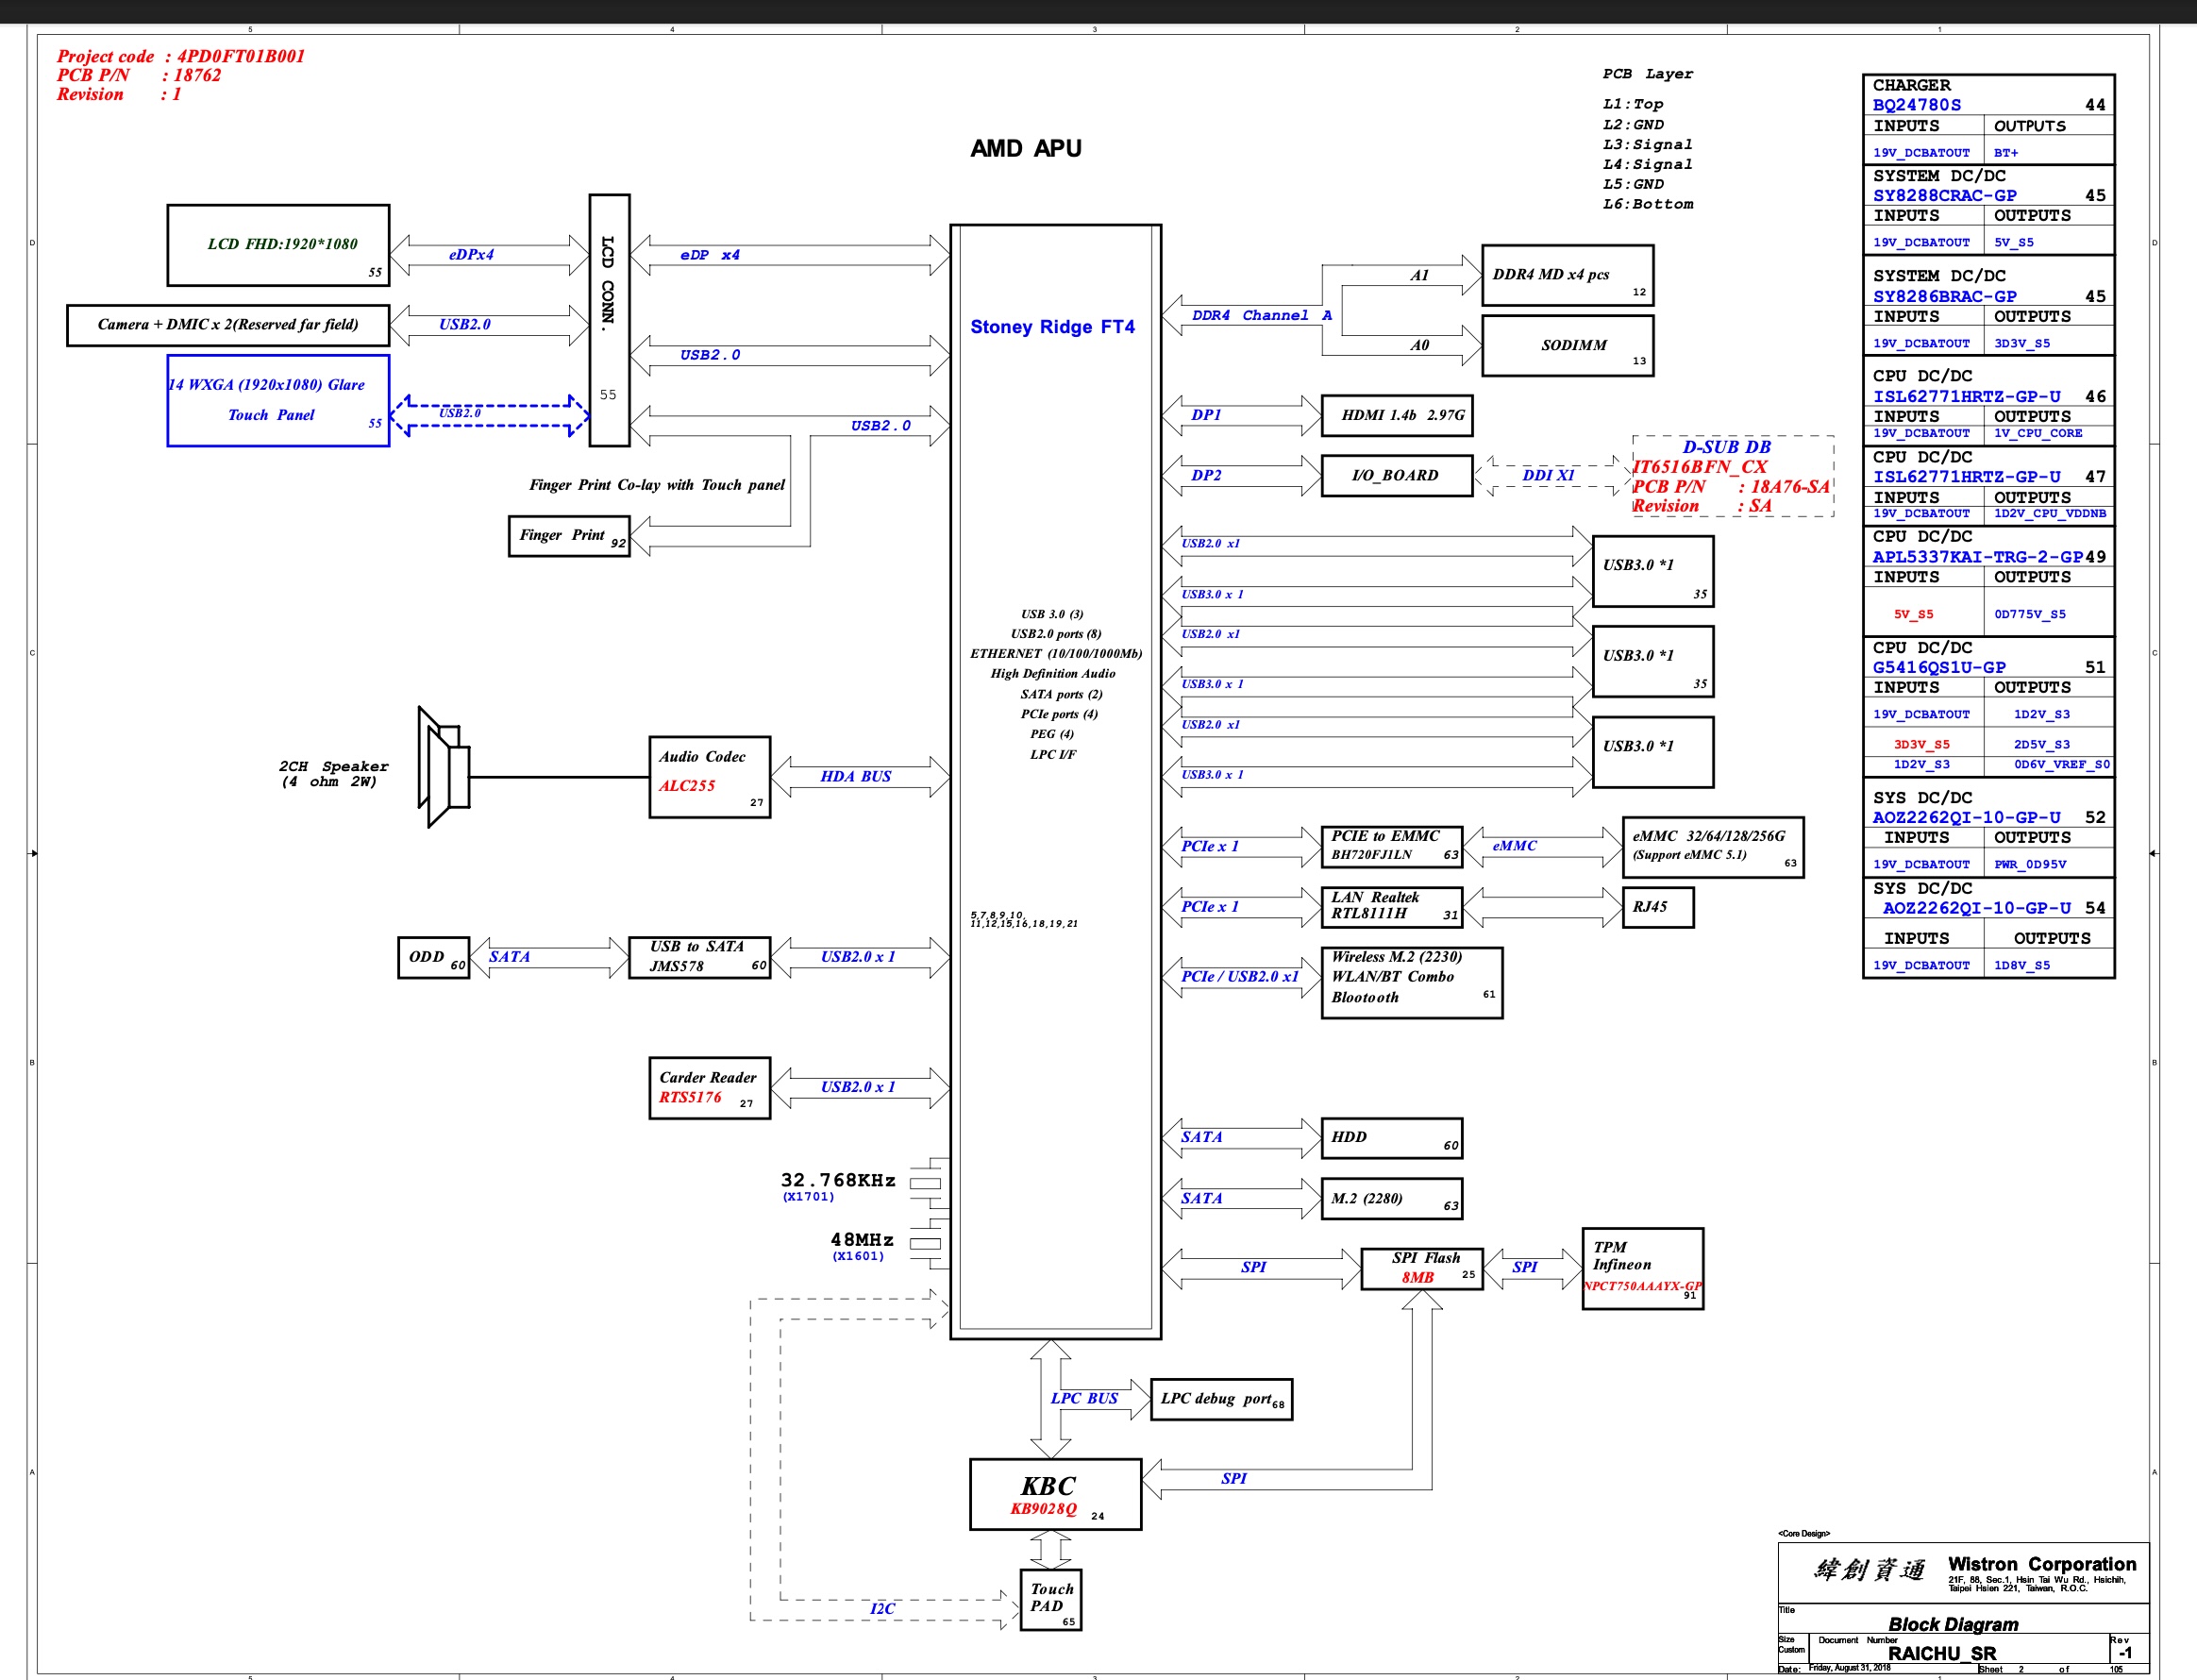2197x1680 pixels.
Task: Click the L3:Signal layer entry
Action: pyautogui.click(x=1647, y=145)
